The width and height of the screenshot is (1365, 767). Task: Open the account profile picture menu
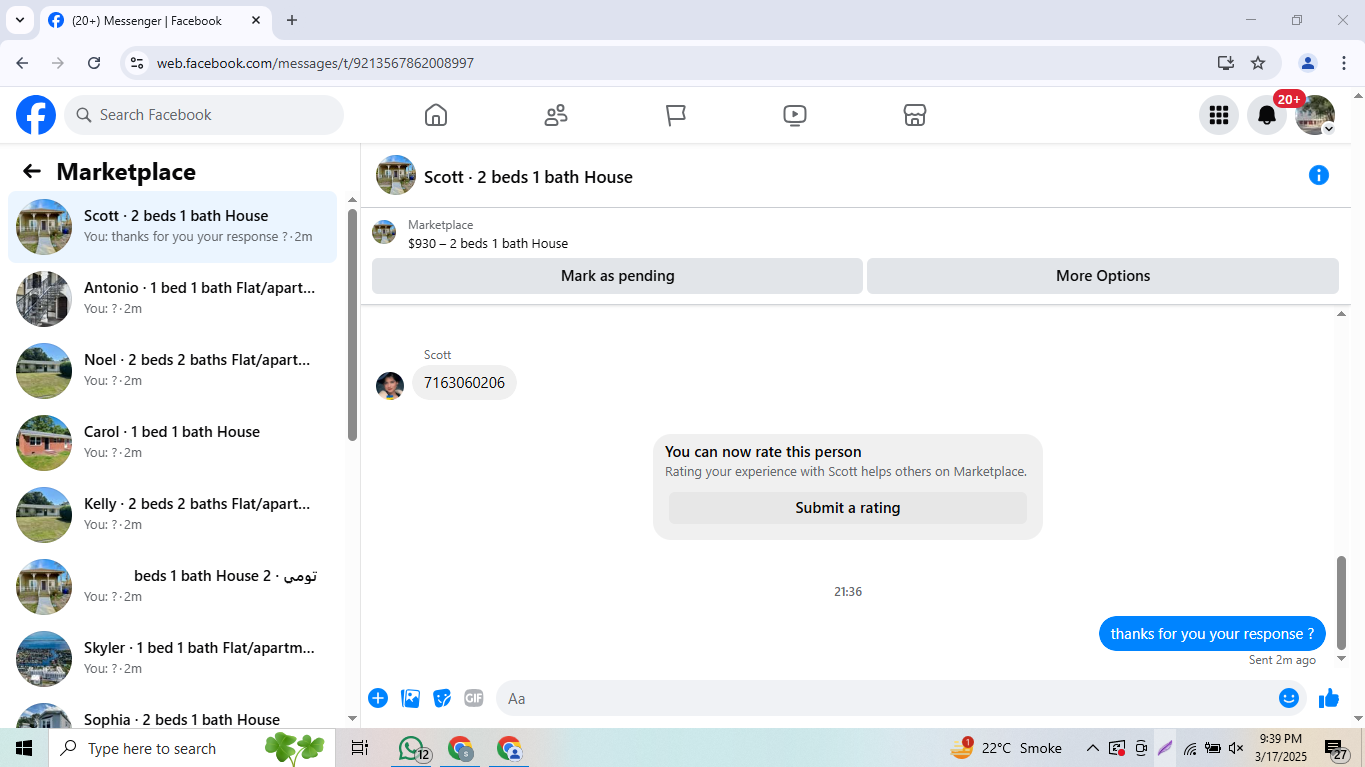pyautogui.click(x=1315, y=115)
